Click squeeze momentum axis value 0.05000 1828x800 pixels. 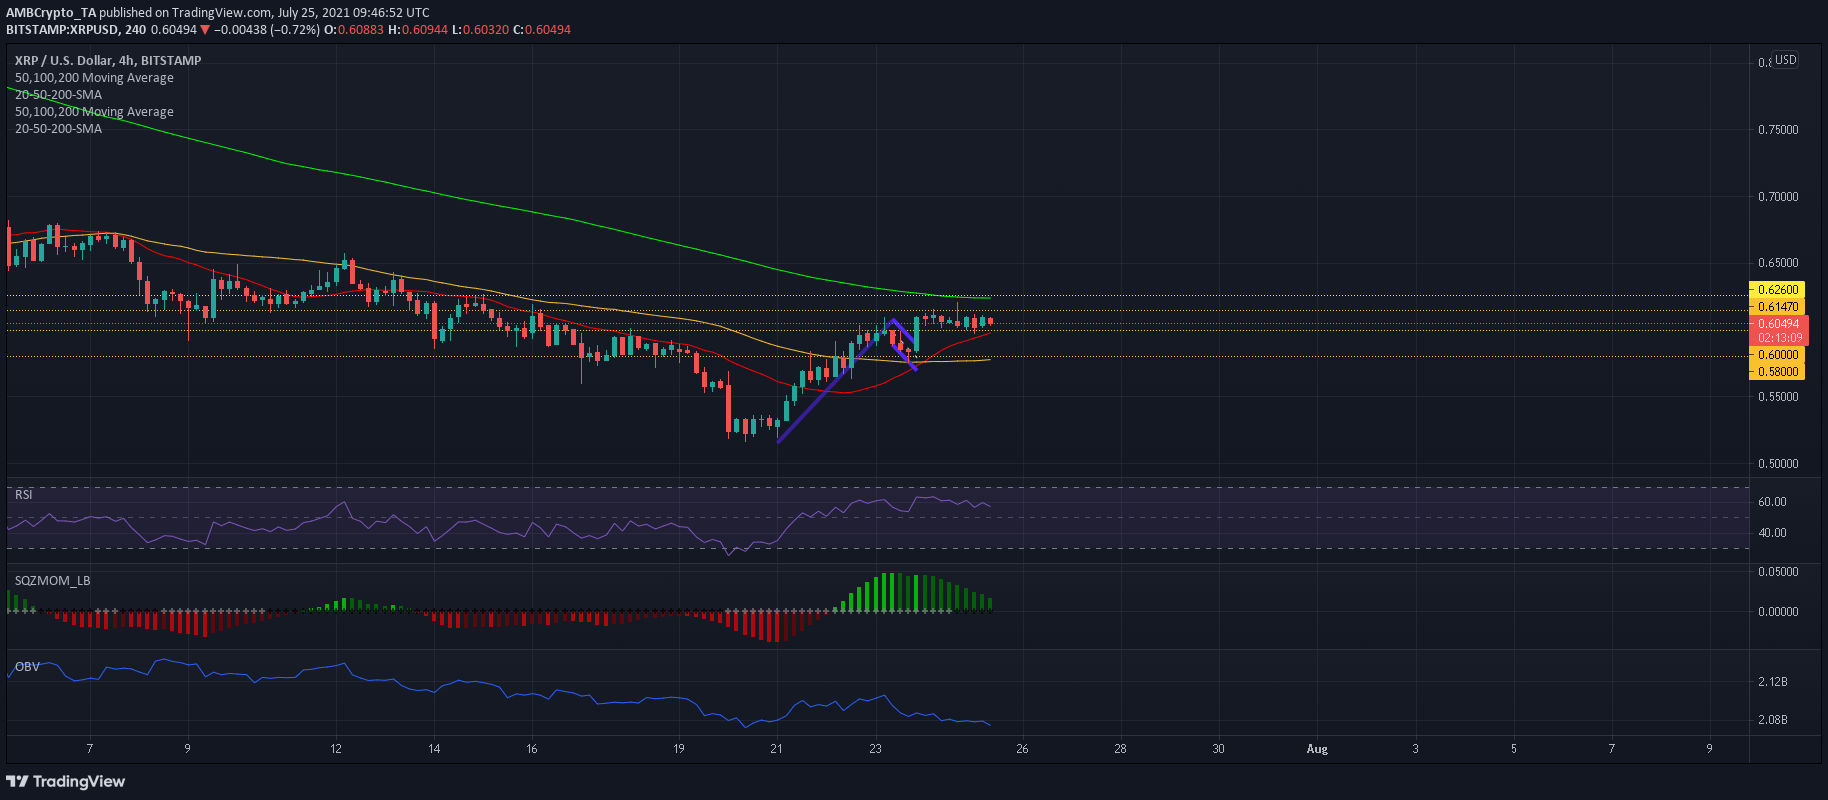[1778, 572]
